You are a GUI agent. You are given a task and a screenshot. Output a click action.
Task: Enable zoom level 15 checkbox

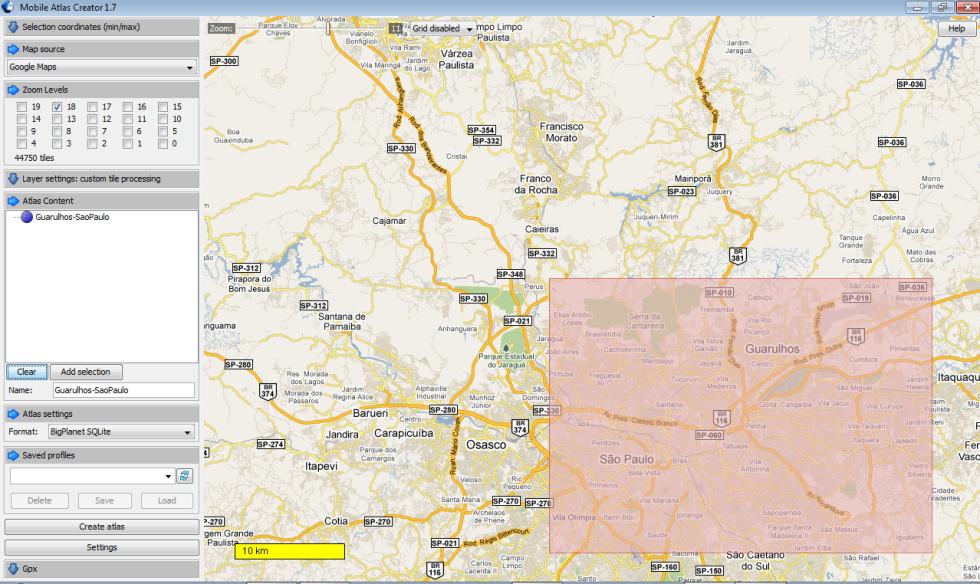(163, 107)
